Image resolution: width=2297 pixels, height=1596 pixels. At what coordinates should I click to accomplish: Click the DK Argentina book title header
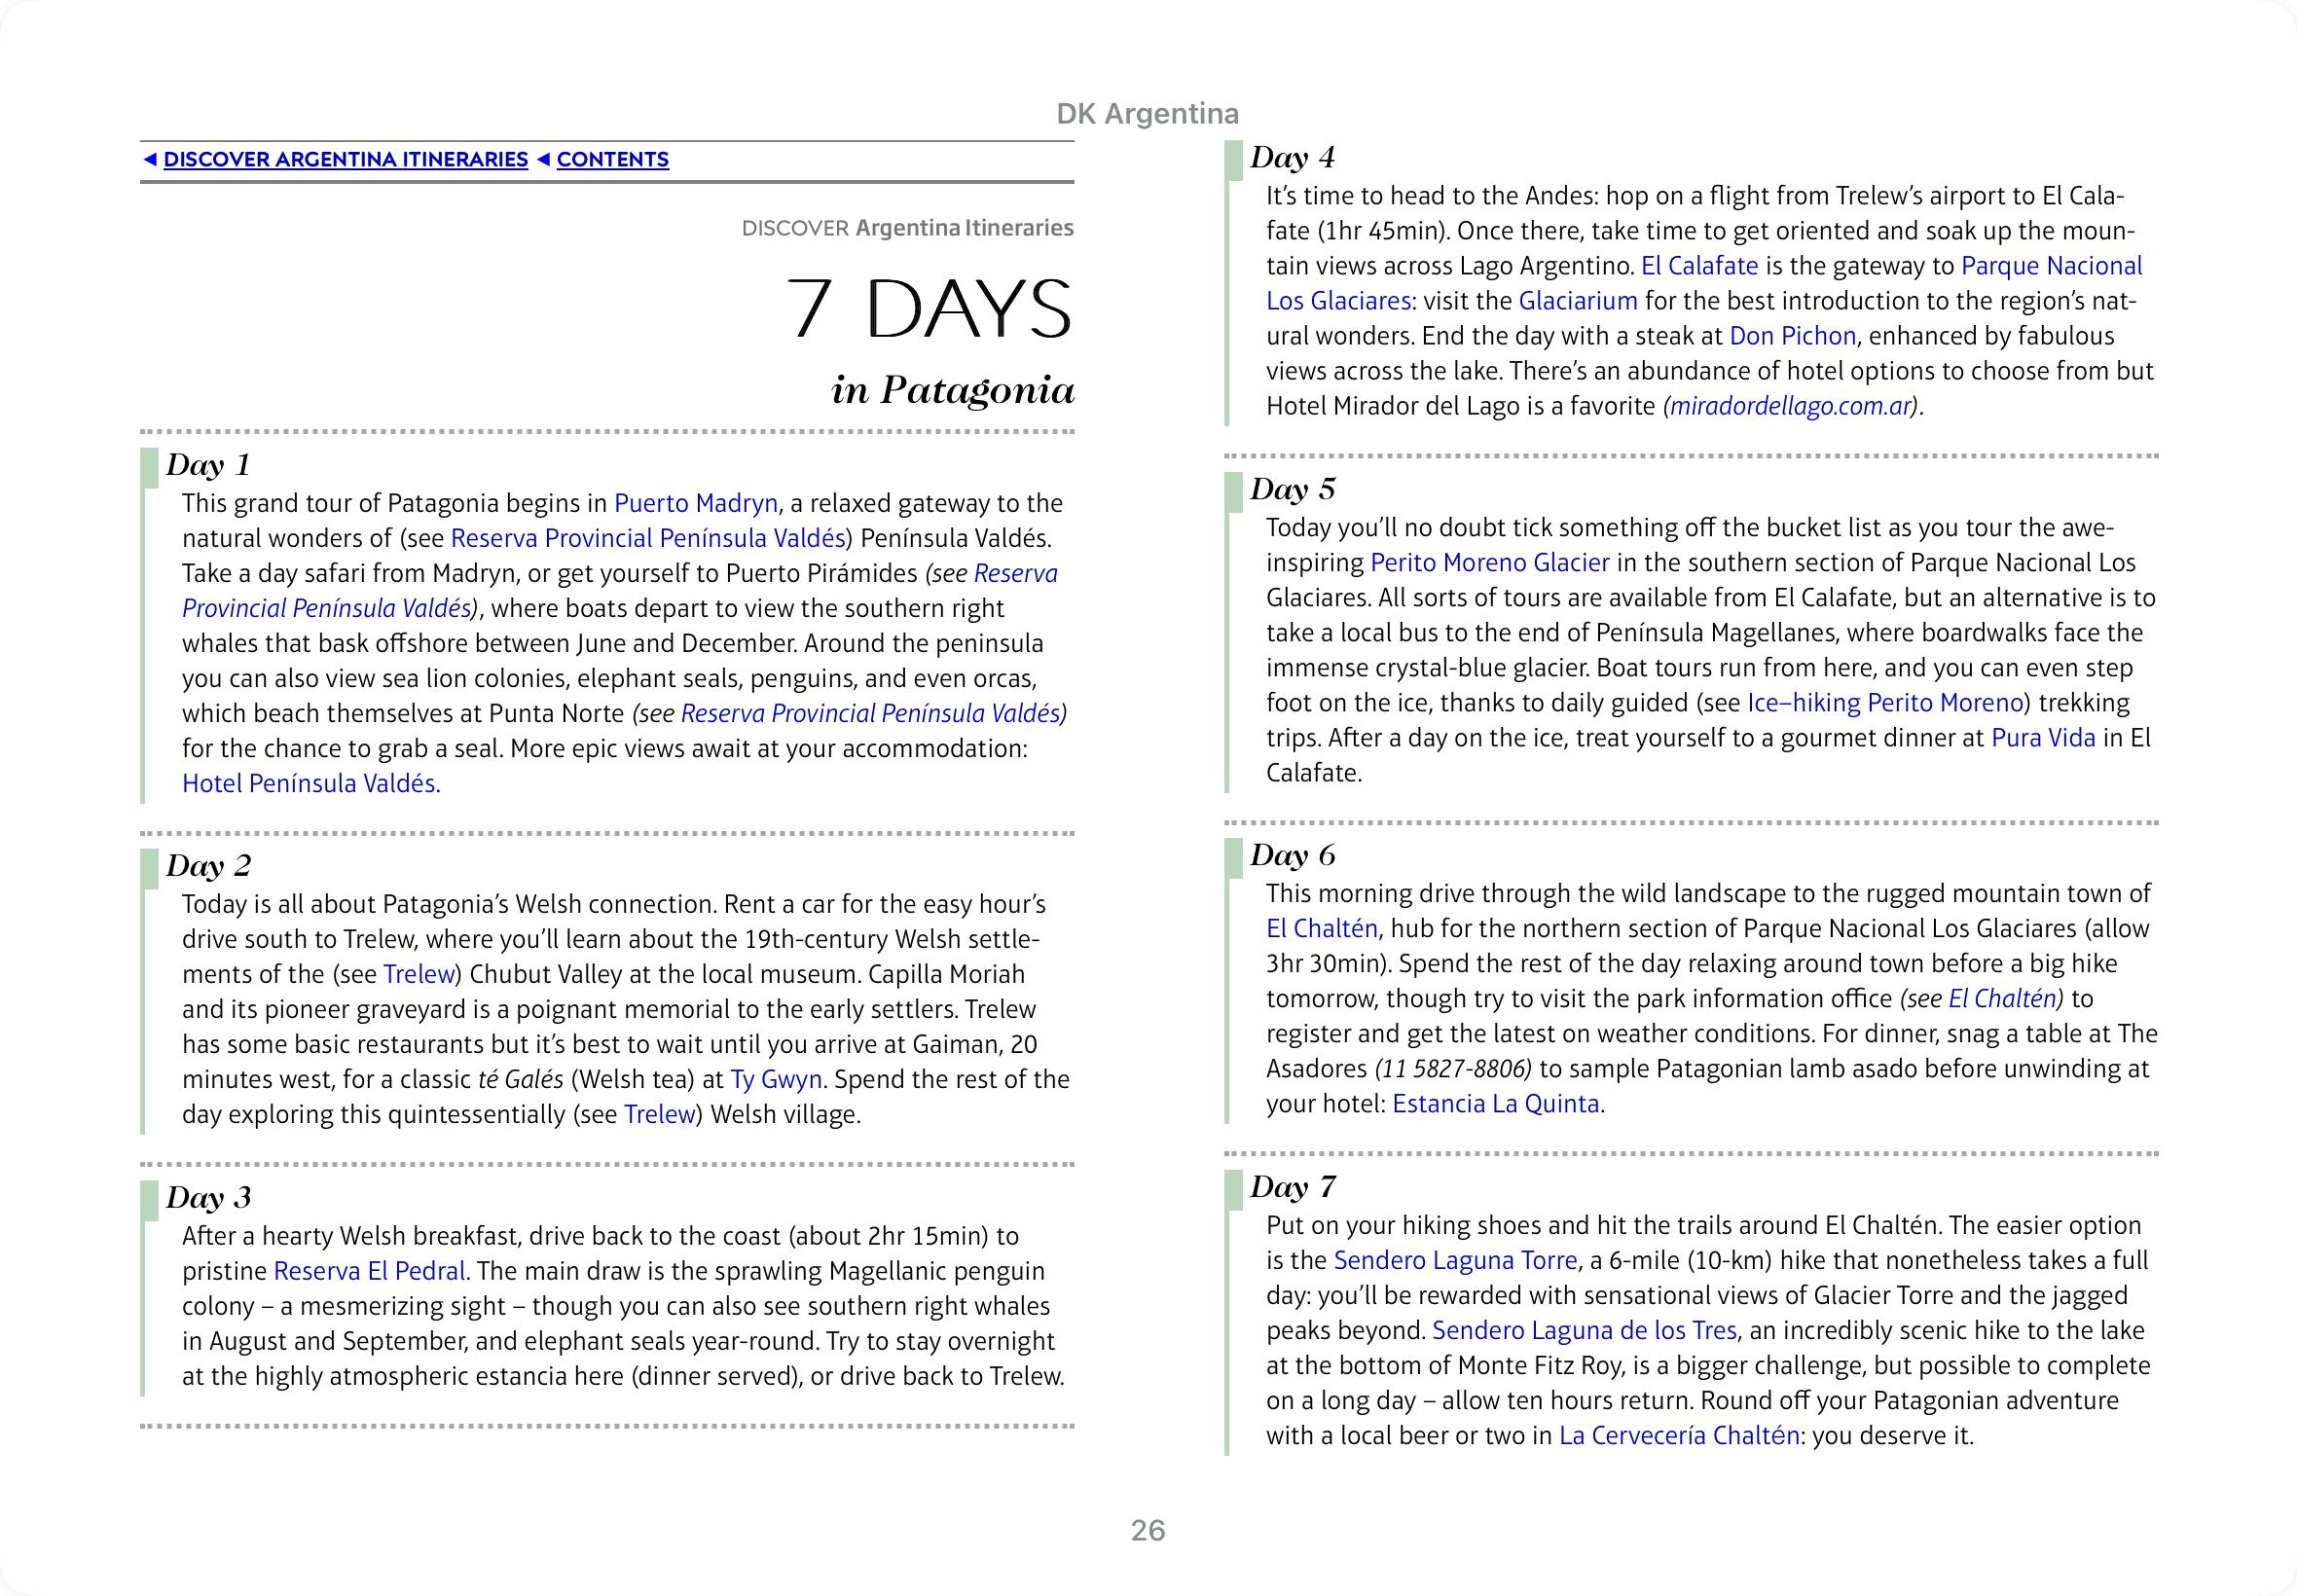[x=1147, y=114]
